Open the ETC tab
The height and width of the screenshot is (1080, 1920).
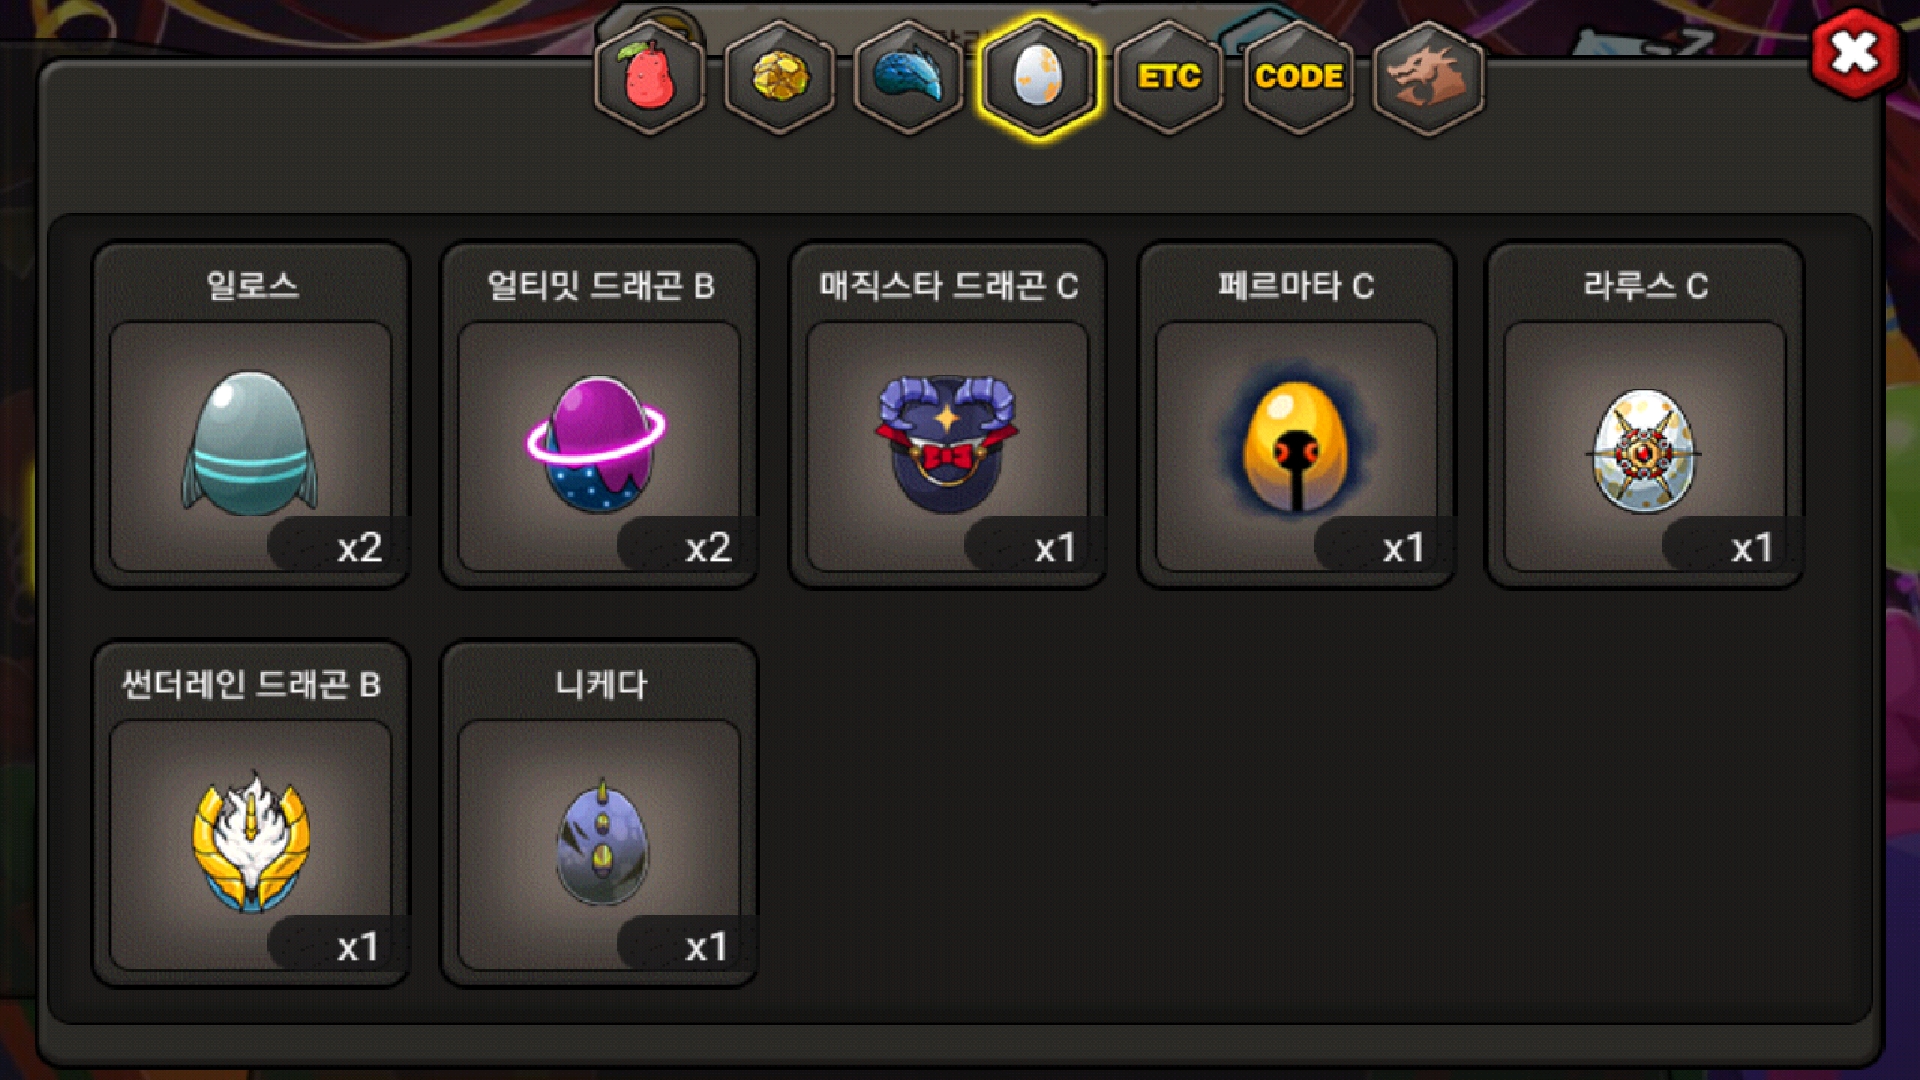point(1169,77)
